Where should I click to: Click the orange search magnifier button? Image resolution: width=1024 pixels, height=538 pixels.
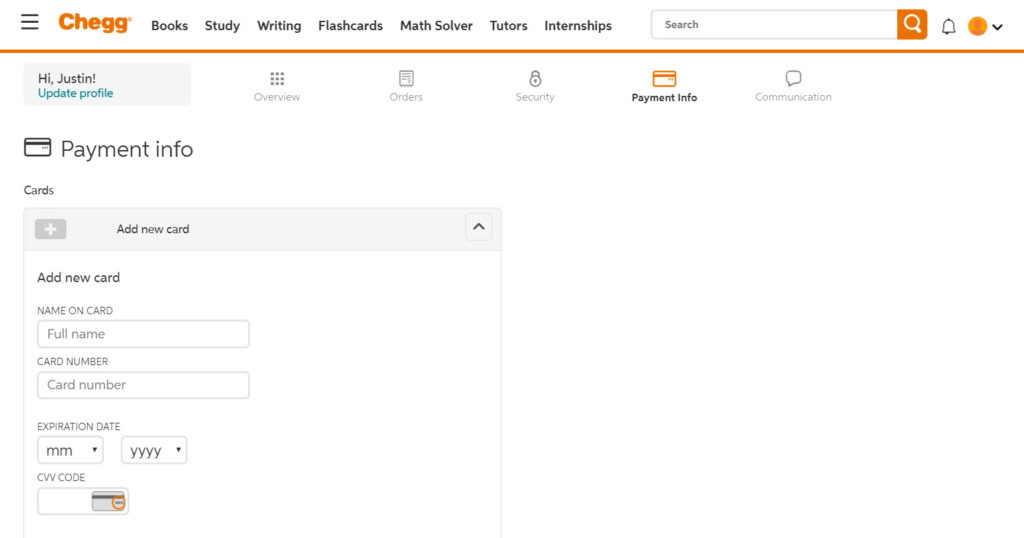coord(912,25)
